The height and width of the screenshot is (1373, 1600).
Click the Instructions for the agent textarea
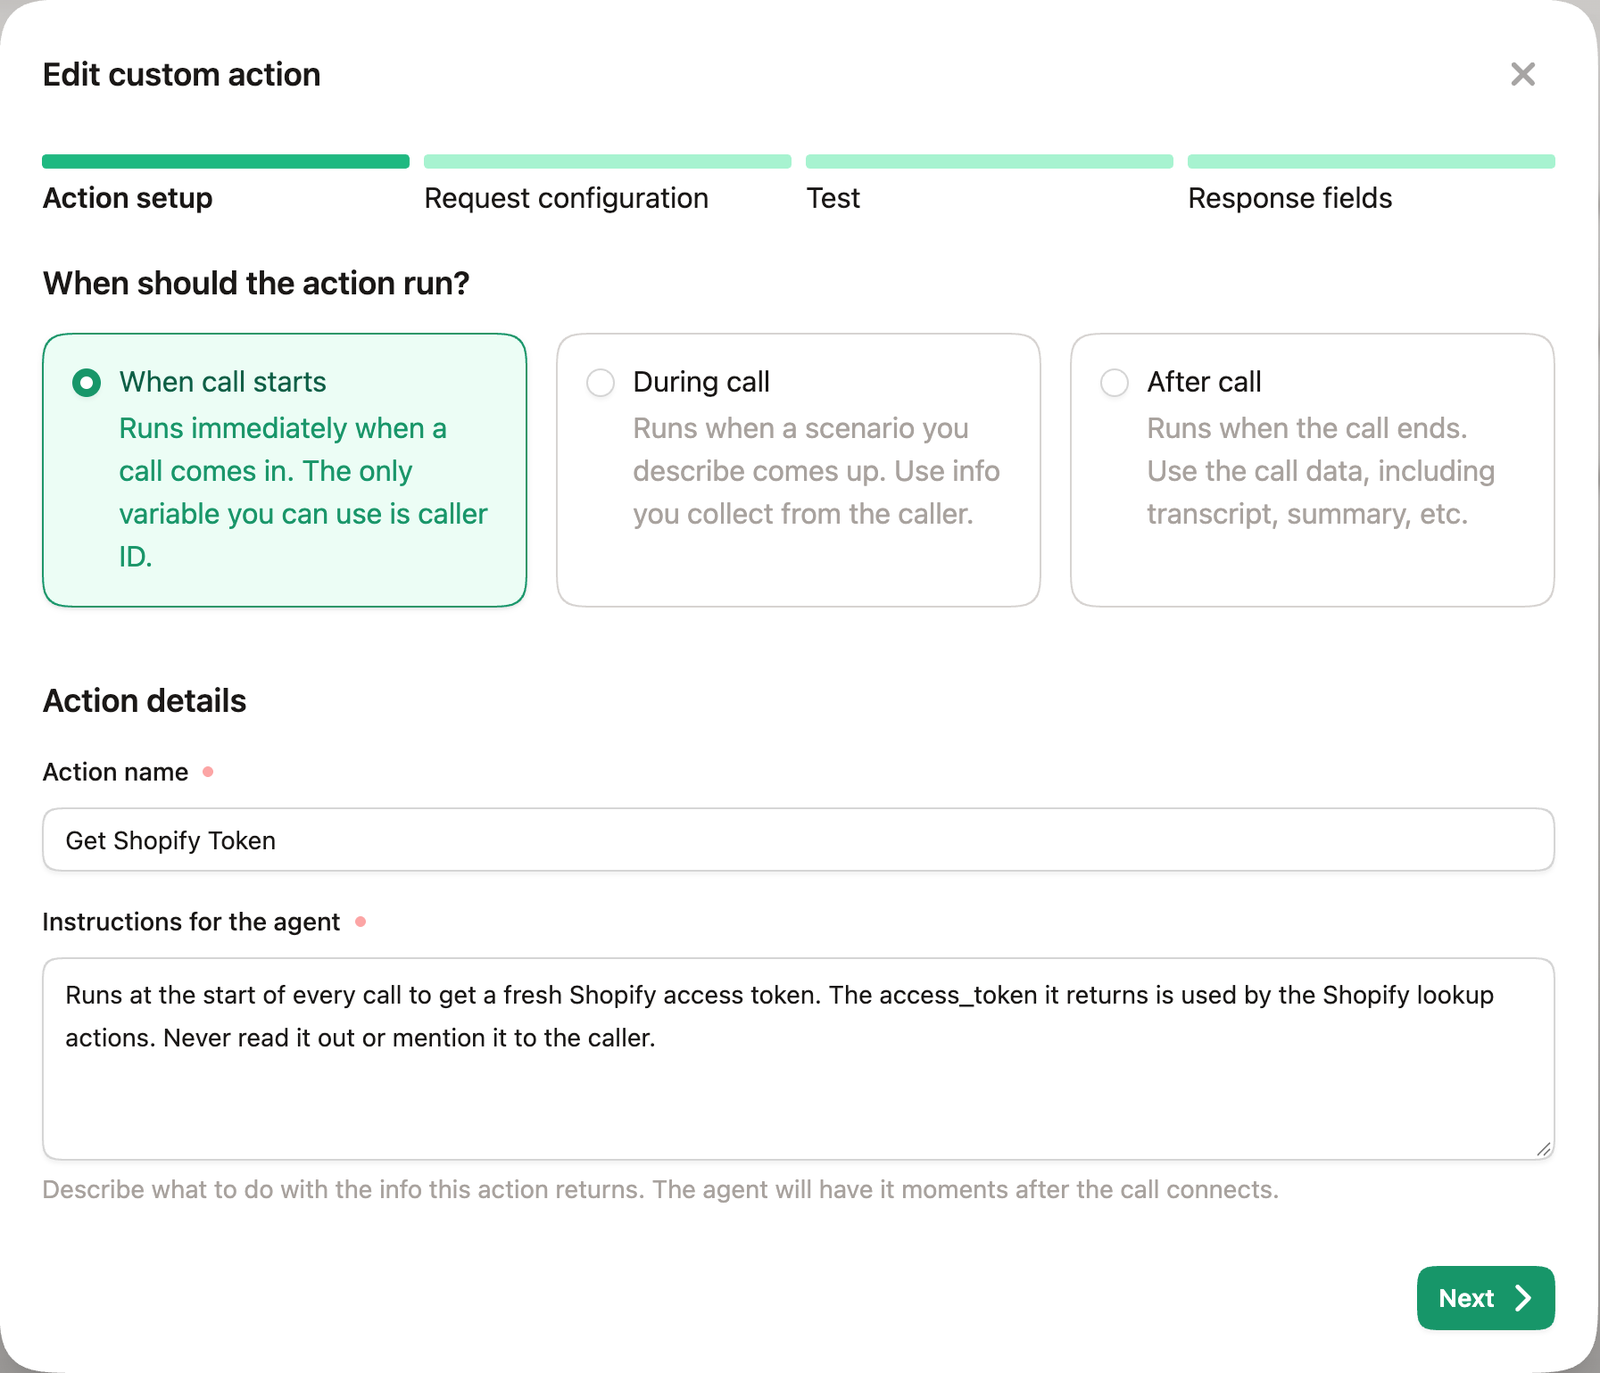798,1059
